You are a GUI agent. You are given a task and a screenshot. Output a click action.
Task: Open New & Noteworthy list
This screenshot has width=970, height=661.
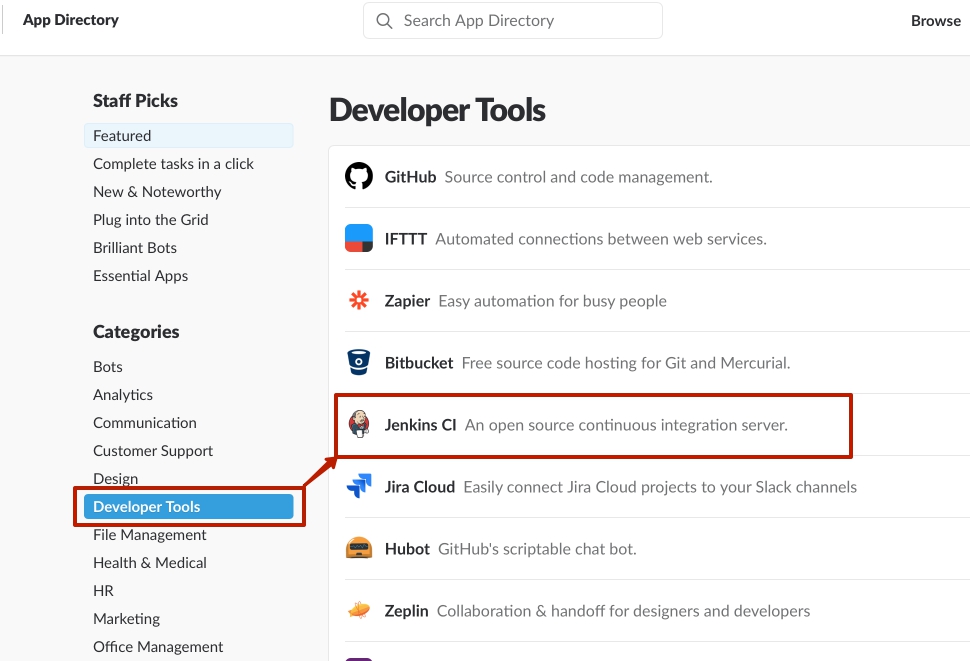[157, 192]
